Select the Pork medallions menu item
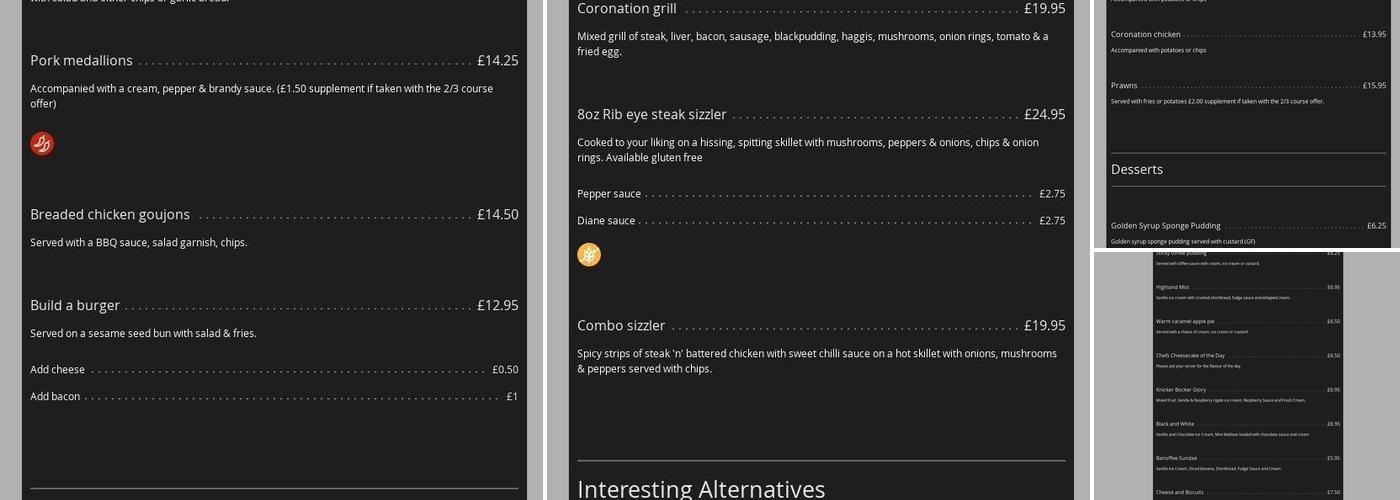1400x500 pixels. coord(81,61)
